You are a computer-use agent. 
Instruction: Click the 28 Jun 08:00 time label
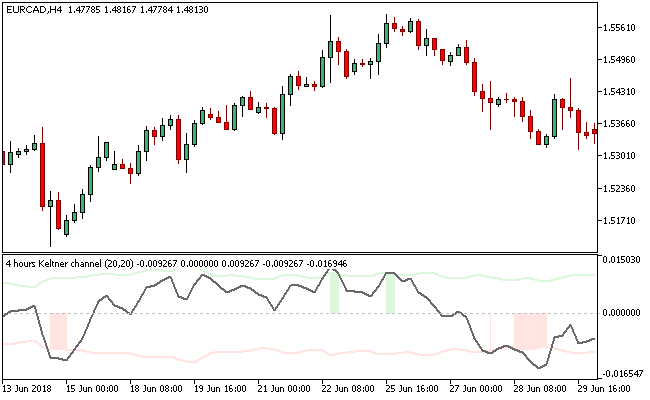click(540, 389)
